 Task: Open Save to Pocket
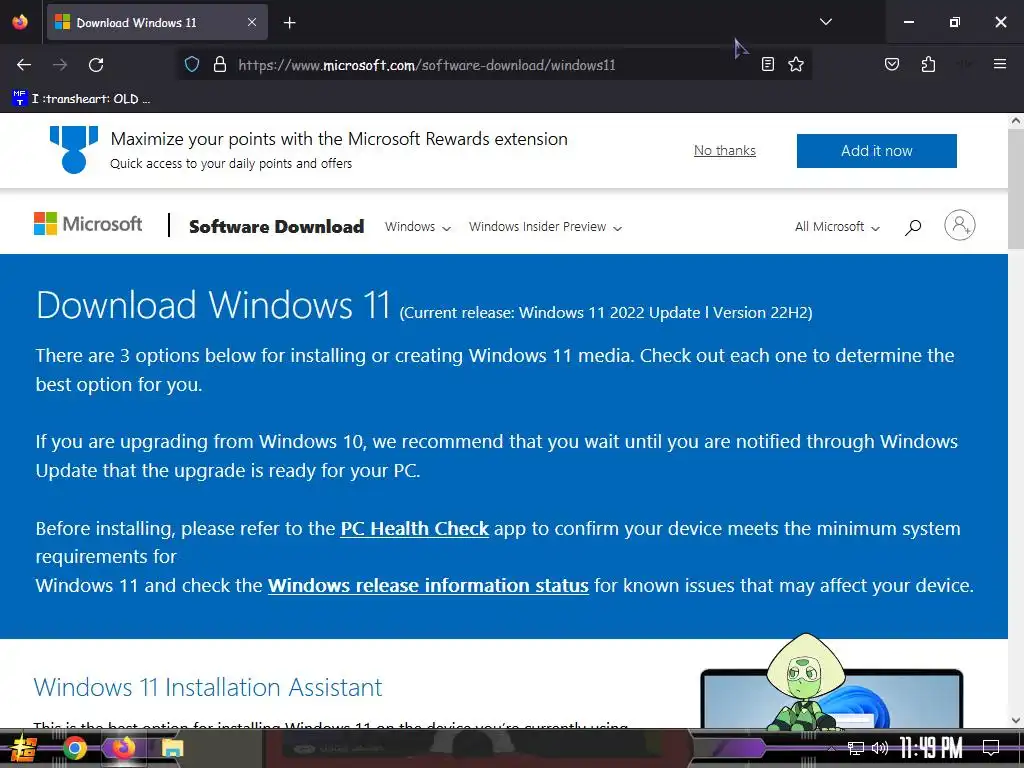tap(891, 64)
